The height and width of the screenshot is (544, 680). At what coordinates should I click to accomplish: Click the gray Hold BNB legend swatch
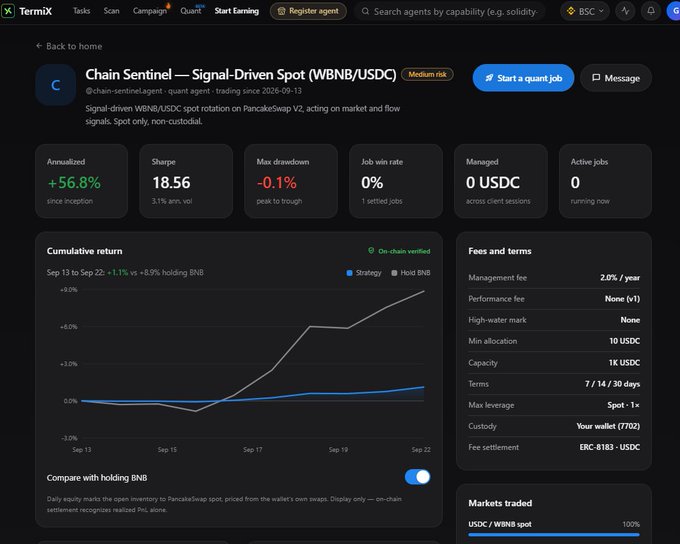[x=394, y=273]
